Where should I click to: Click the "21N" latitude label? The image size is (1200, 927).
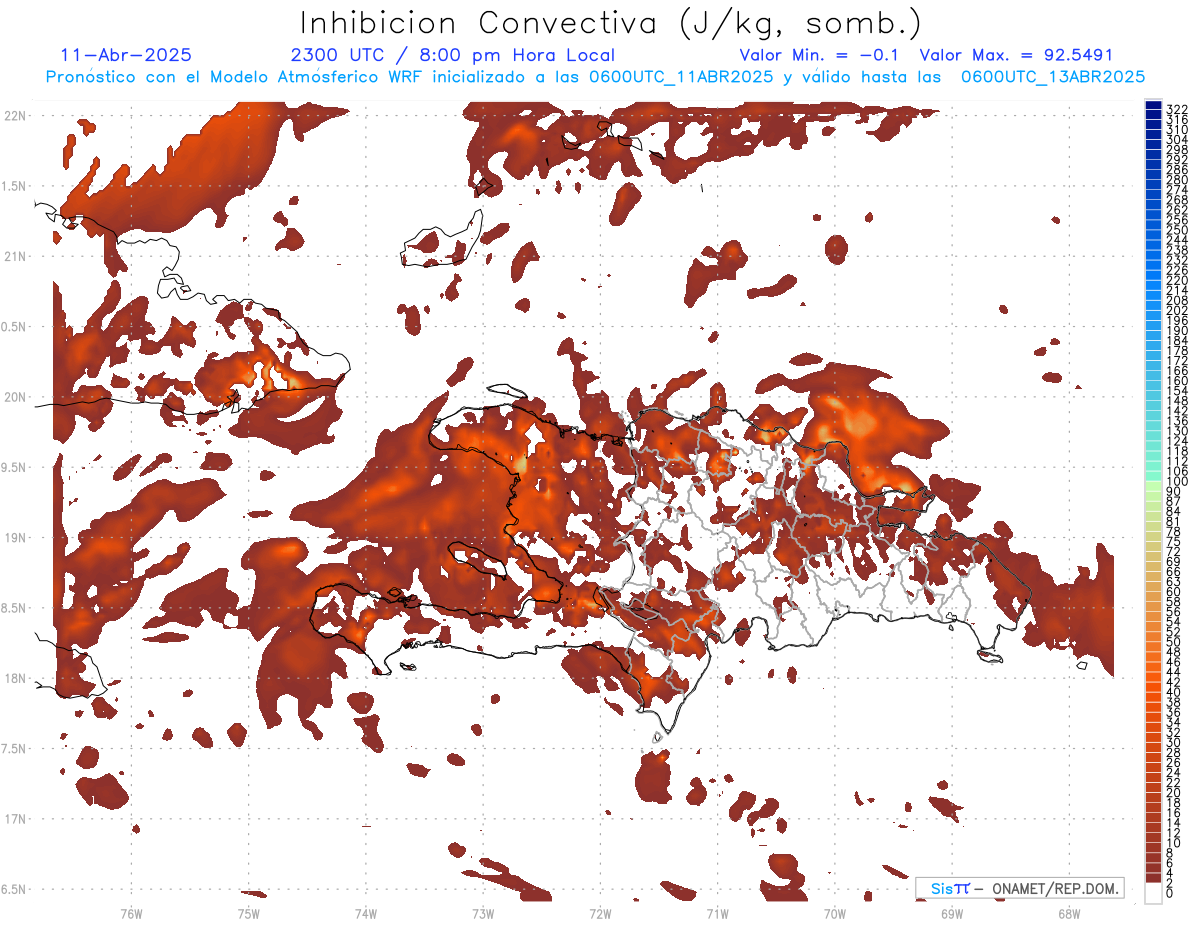point(14,256)
